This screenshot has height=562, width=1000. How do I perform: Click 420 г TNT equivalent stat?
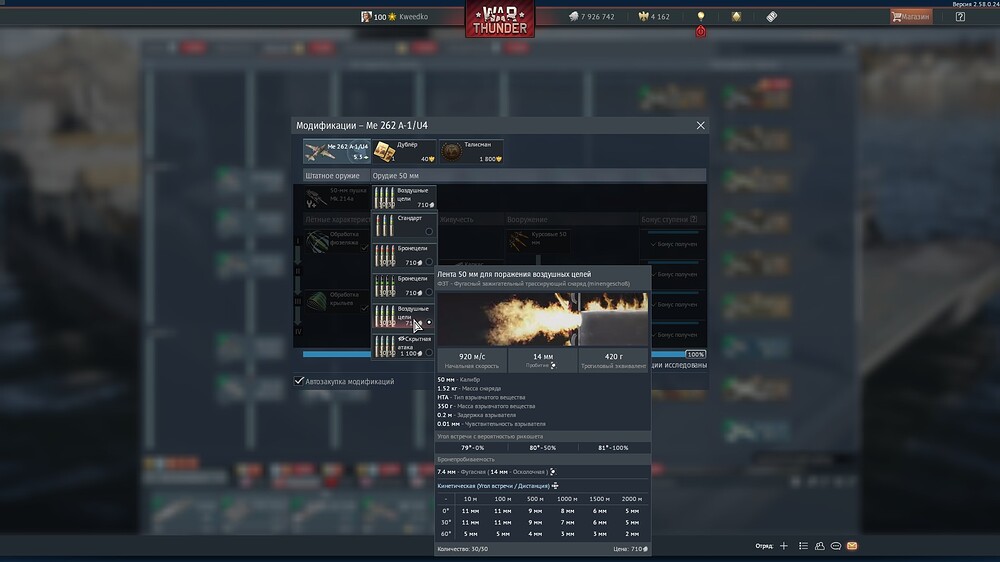613,360
